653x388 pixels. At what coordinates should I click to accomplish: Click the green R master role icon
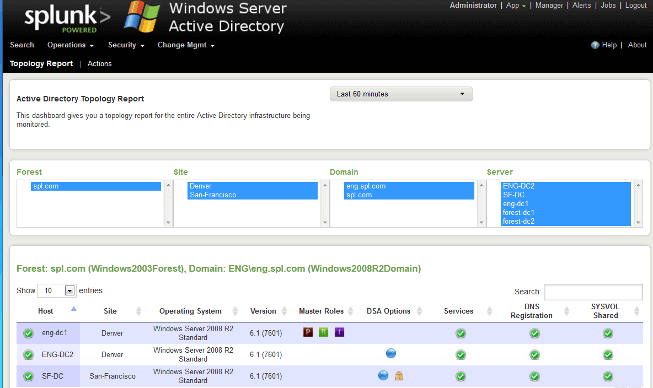tap(324, 332)
